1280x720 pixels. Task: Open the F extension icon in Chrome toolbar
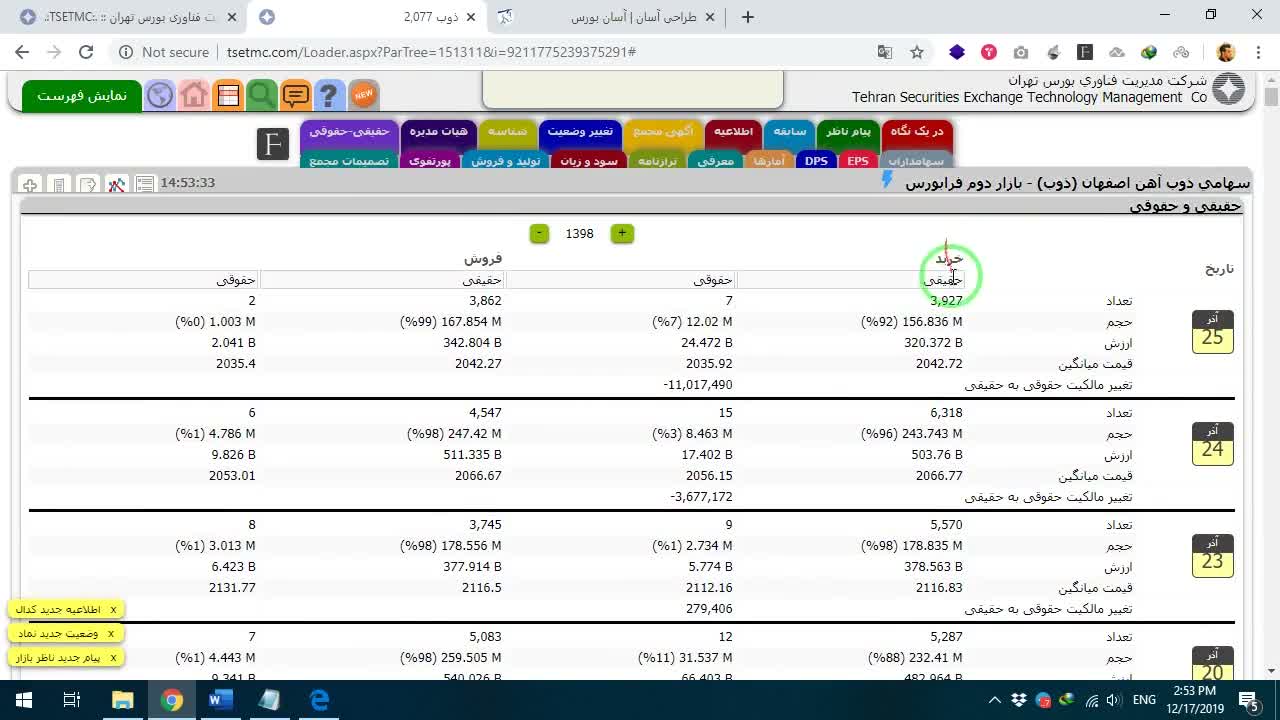[x=1085, y=52]
